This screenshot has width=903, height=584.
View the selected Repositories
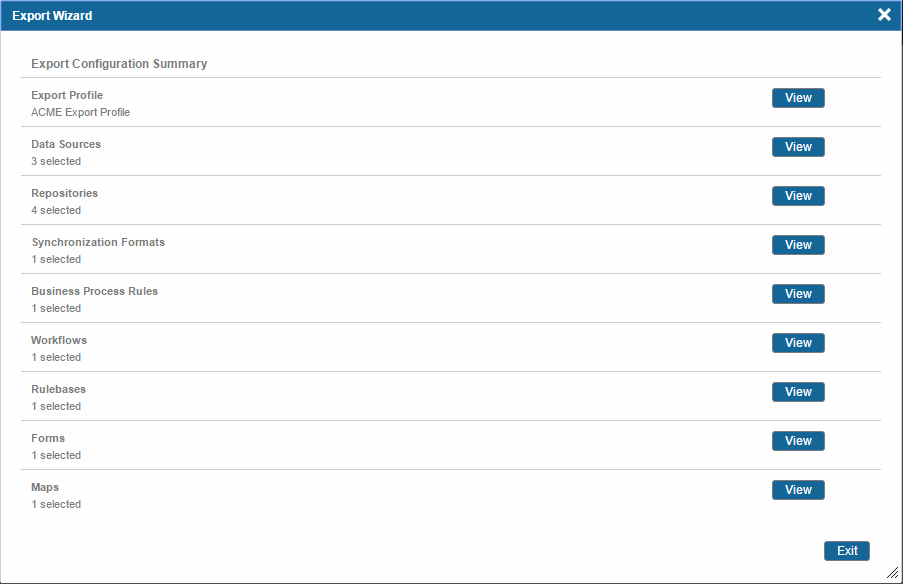point(798,196)
